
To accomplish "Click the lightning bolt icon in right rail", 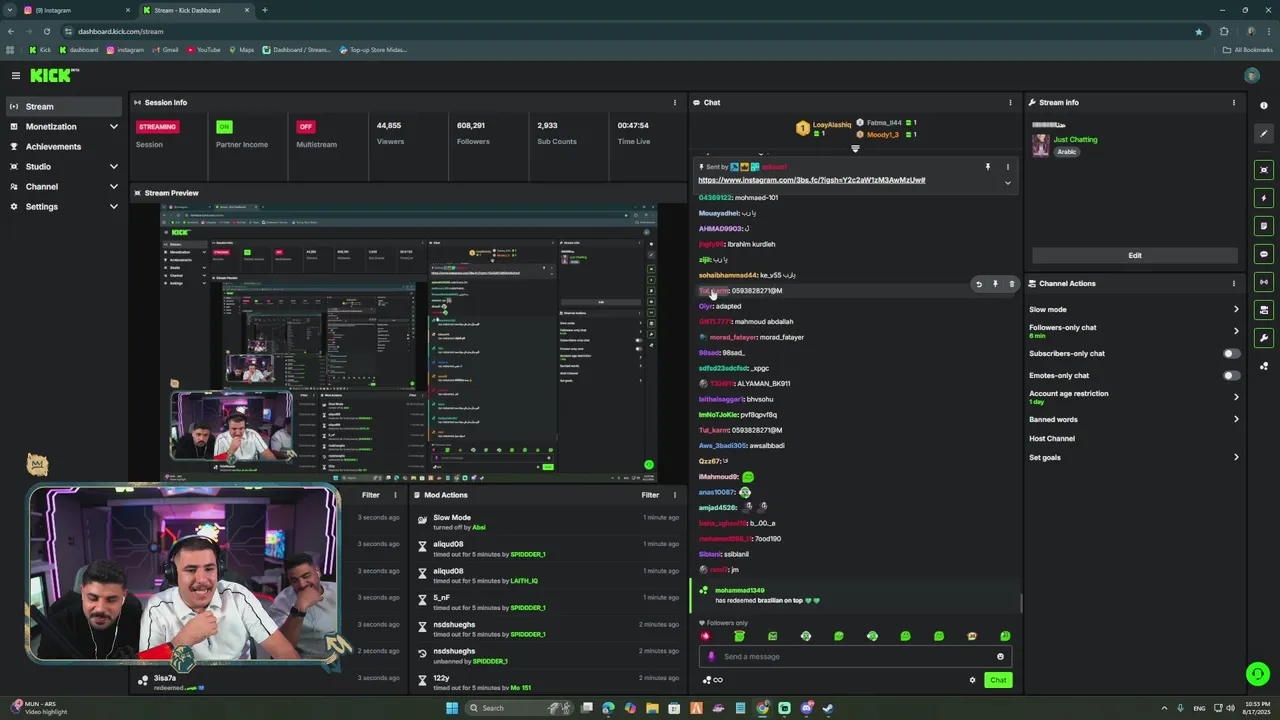I will [x=1264, y=198].
